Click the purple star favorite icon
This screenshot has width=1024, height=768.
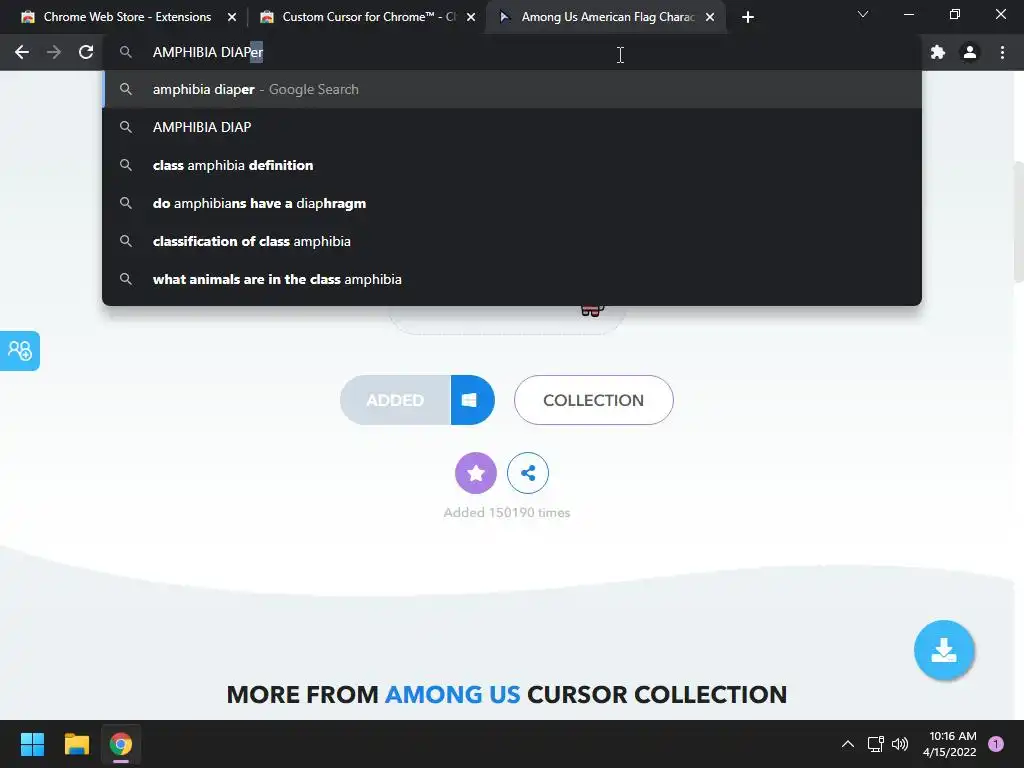click(475, 473)
